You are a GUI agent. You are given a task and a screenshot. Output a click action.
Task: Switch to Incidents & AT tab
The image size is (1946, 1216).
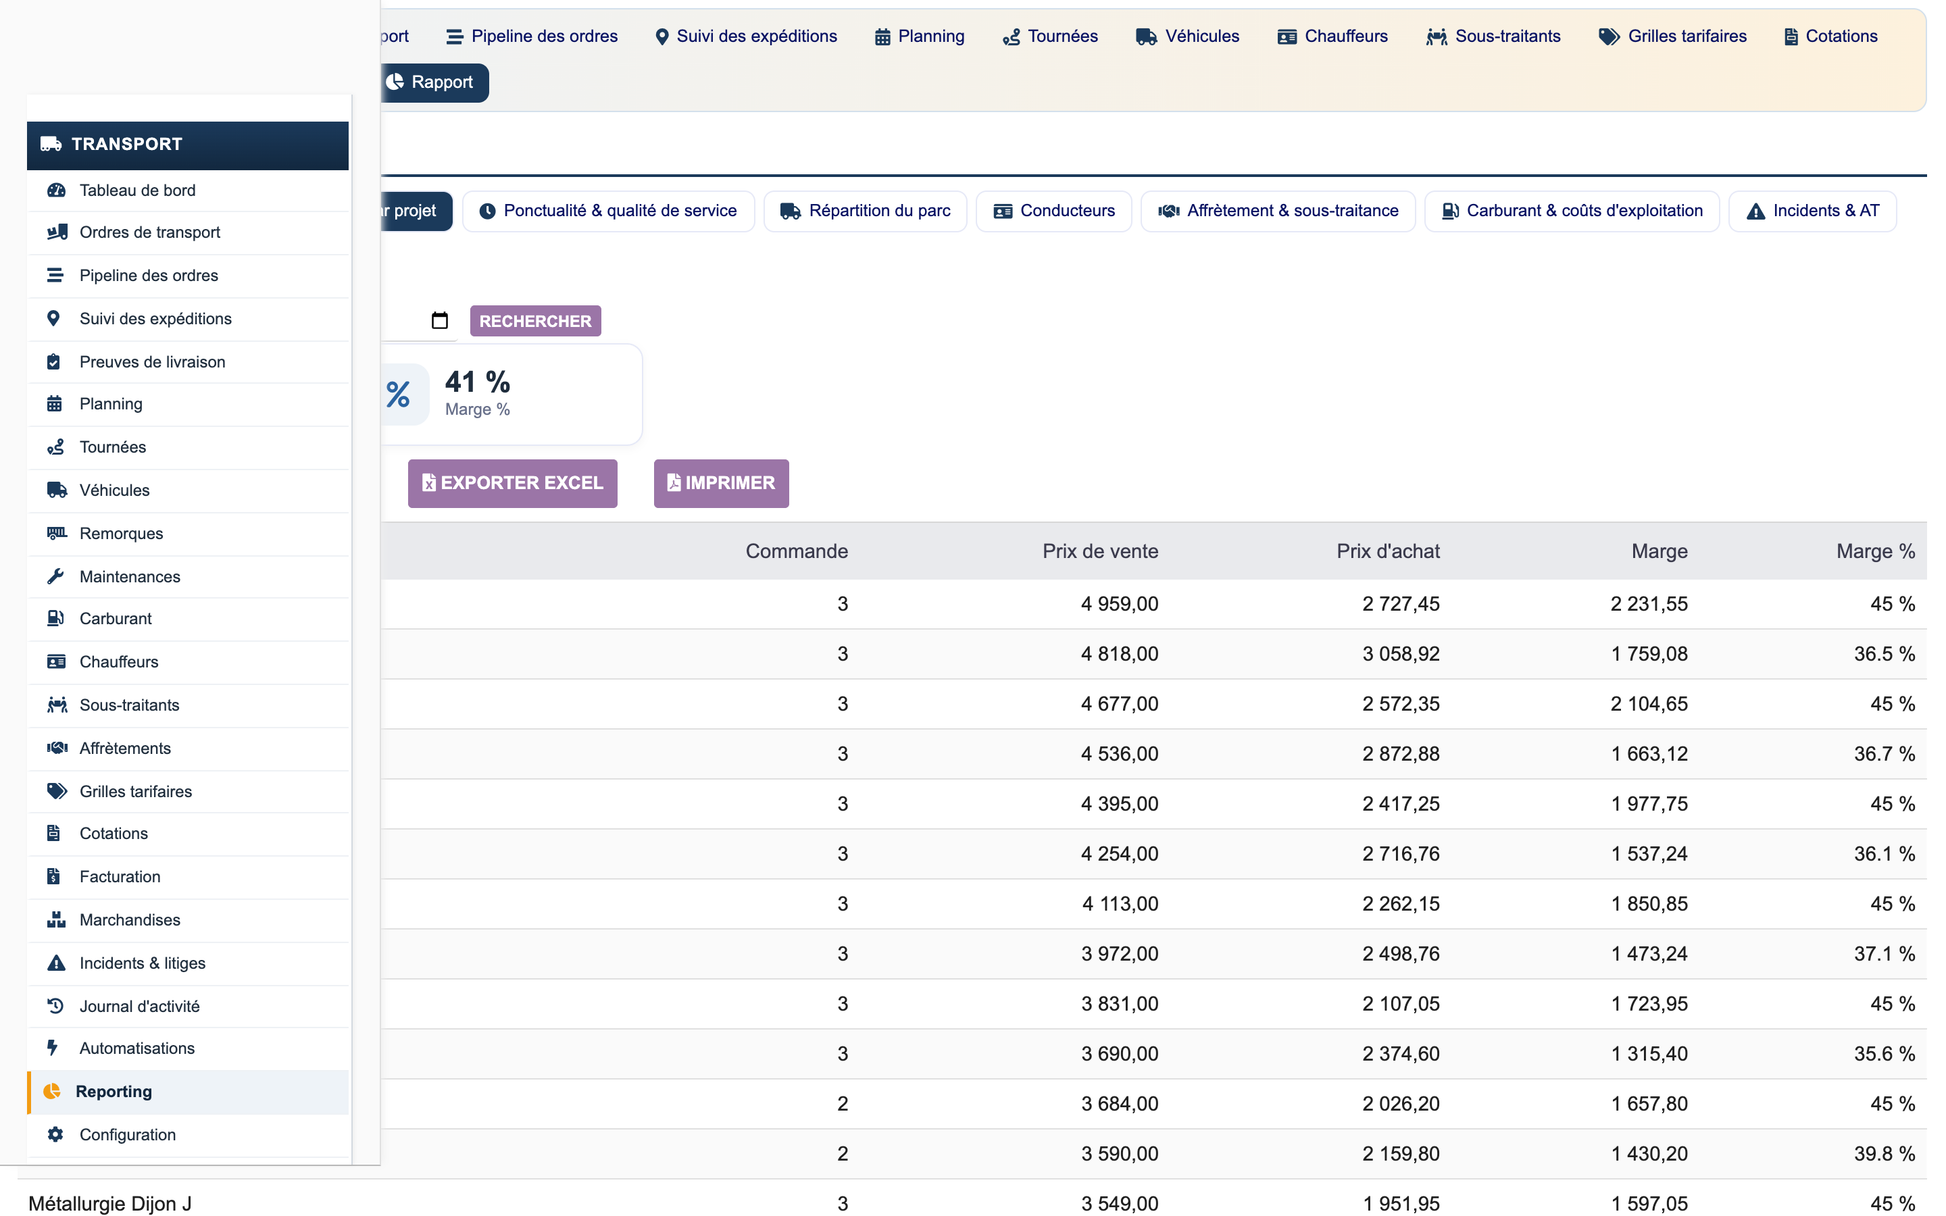coord(1812,211)
